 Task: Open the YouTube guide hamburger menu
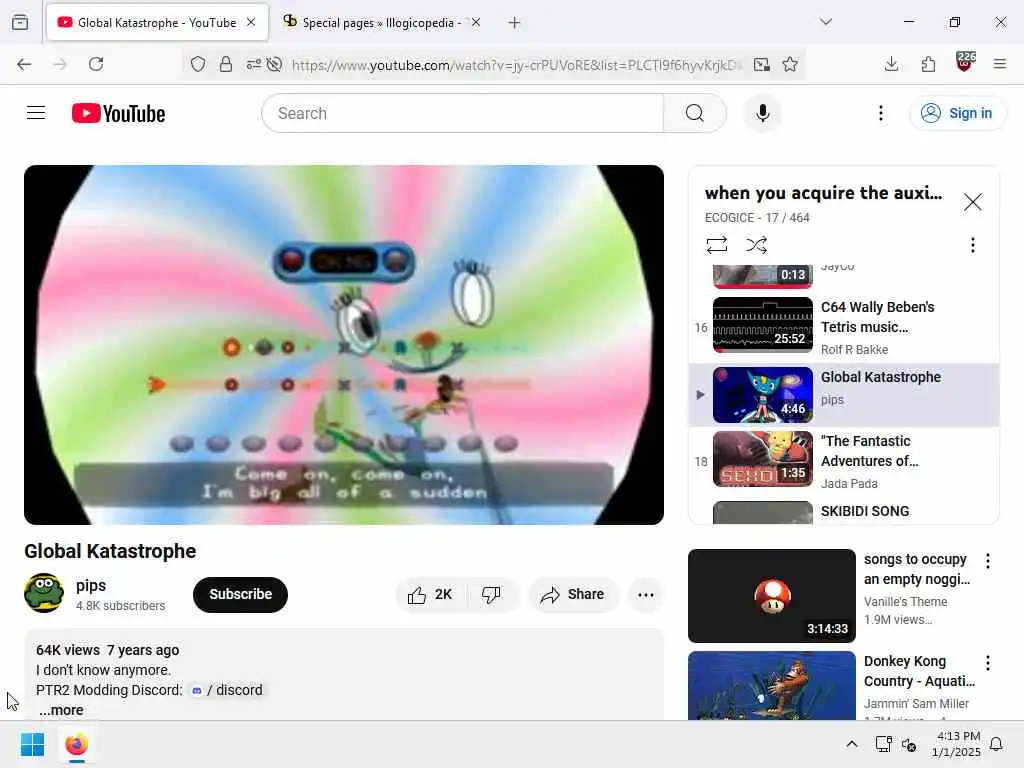coord(36,113)
